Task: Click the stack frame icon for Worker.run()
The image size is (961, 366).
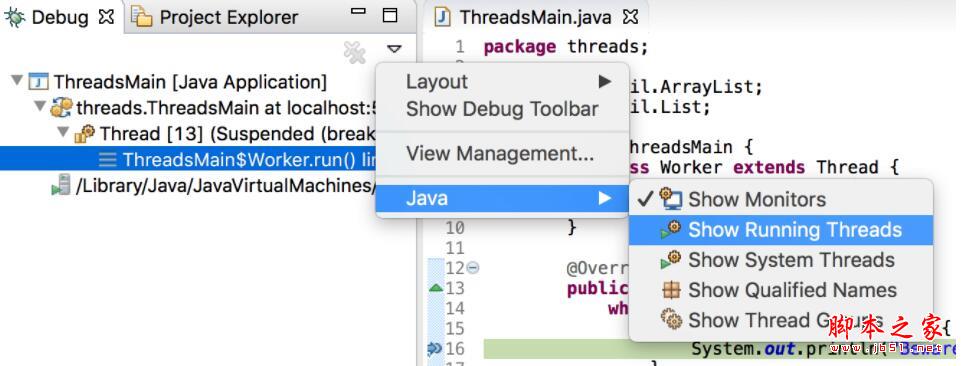Action: pyautogui.click(x=108, y=159)
